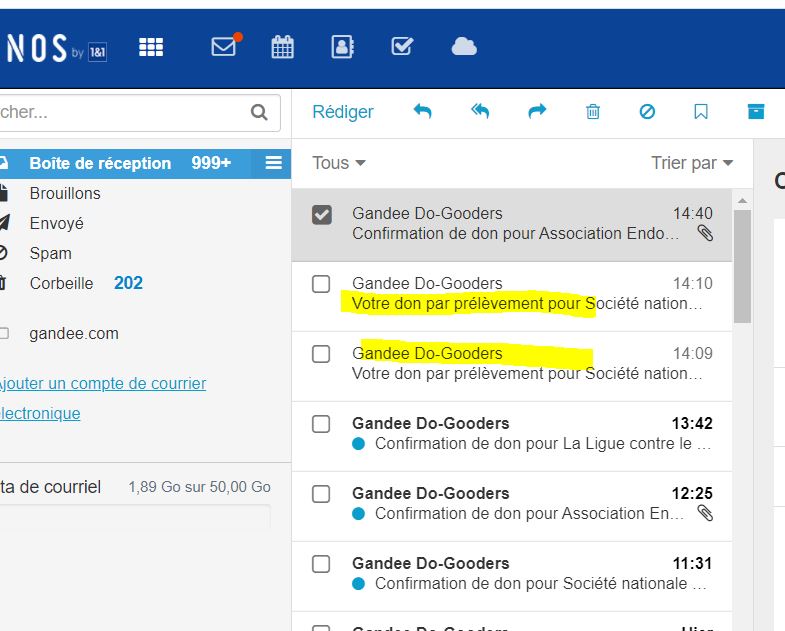Click the bookmark flag icon
Image resolution: width=785 pixels, height=631 pixels.
701,111
